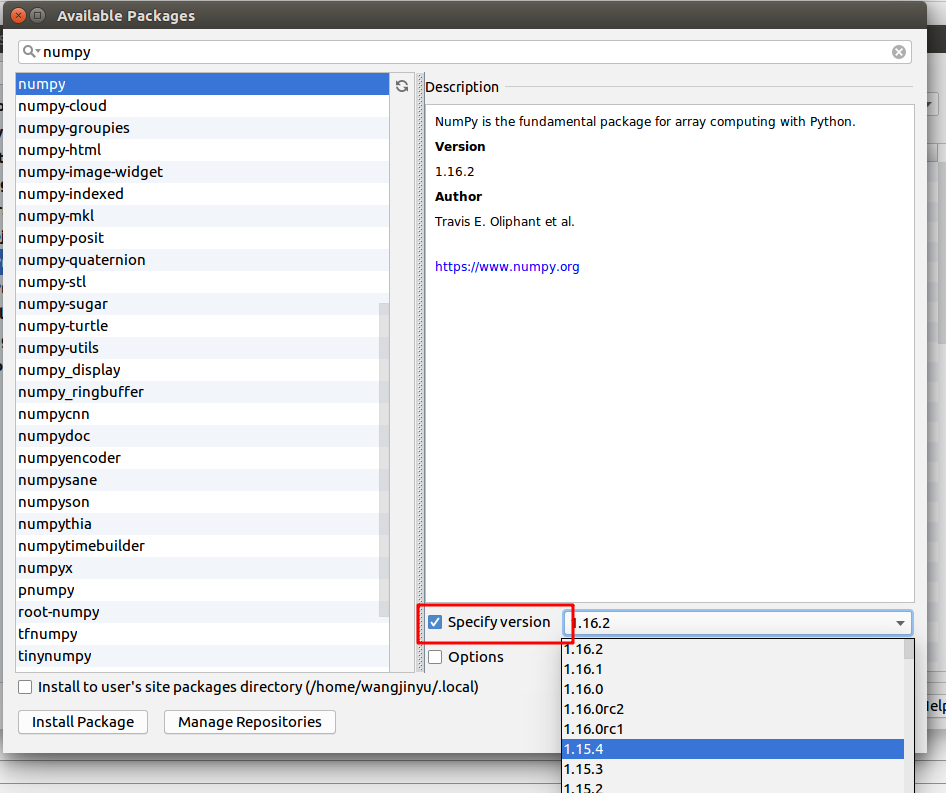Collapse the version combo box arrow
946x793 pixels.
pos(900,623)
